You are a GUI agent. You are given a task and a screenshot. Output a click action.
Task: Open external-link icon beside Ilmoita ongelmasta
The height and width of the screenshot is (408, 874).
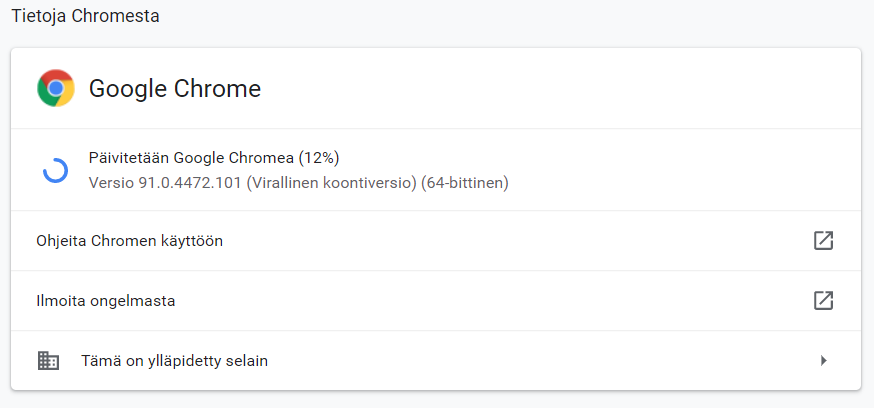click(x=823, y=300)
